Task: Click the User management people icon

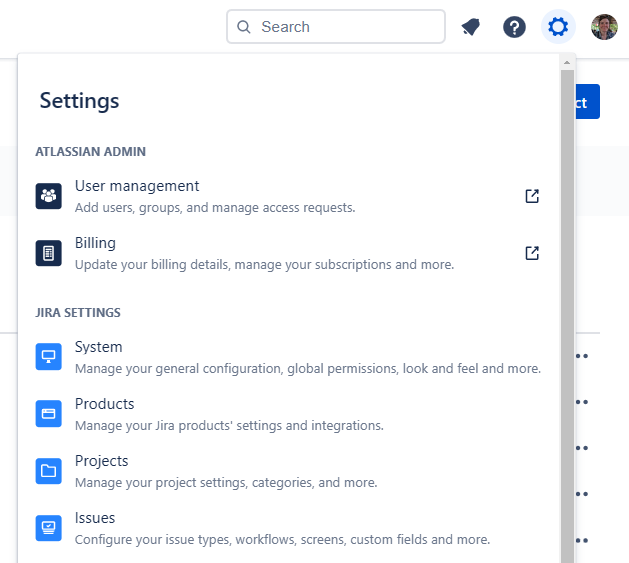Action: (49, 196)
